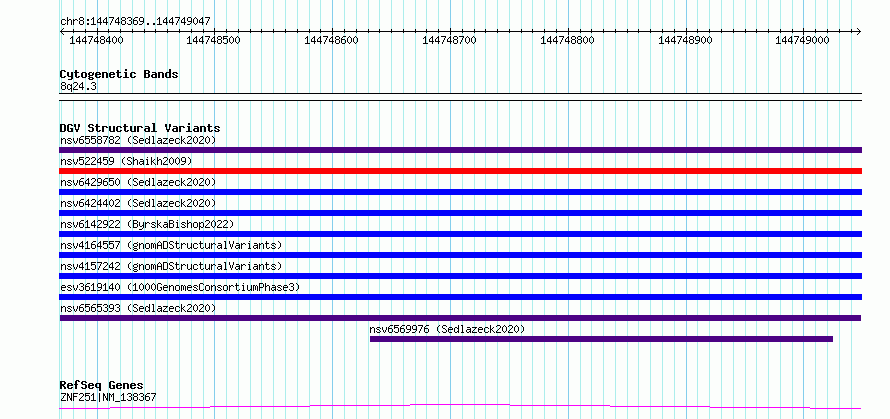Screen dimensions: 890x419
Task: Open the nsv6429650 (Sedlazeck2020) label
Action: tap(138, 182)
